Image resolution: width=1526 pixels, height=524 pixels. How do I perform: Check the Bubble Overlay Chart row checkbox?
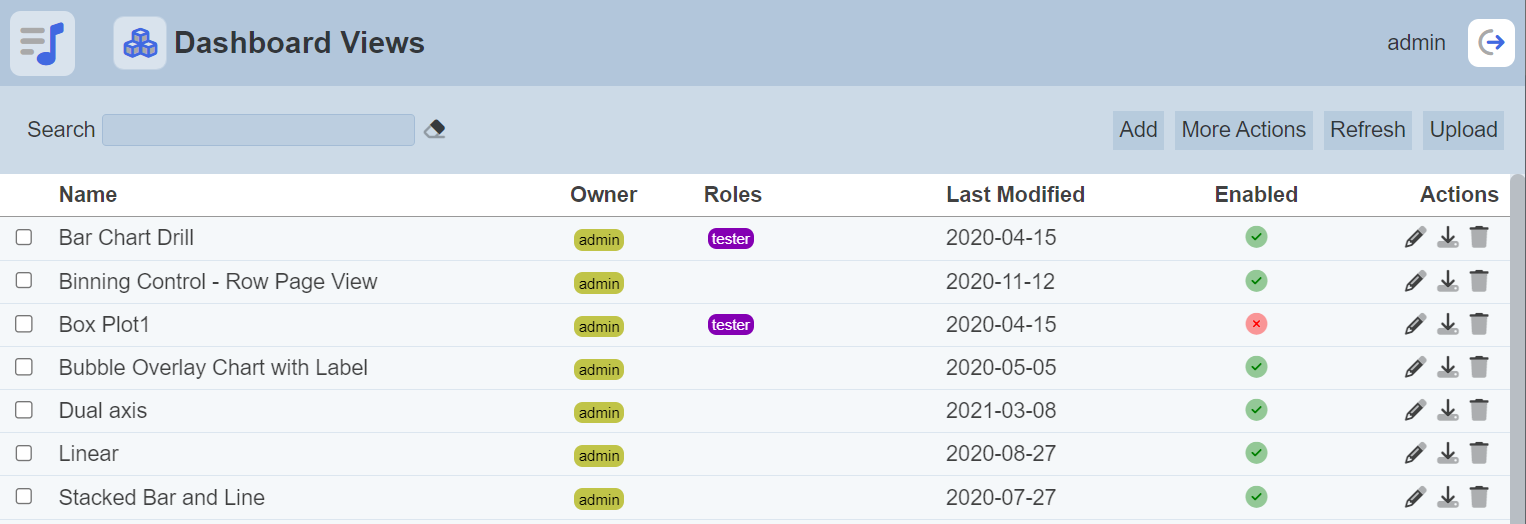24,367
